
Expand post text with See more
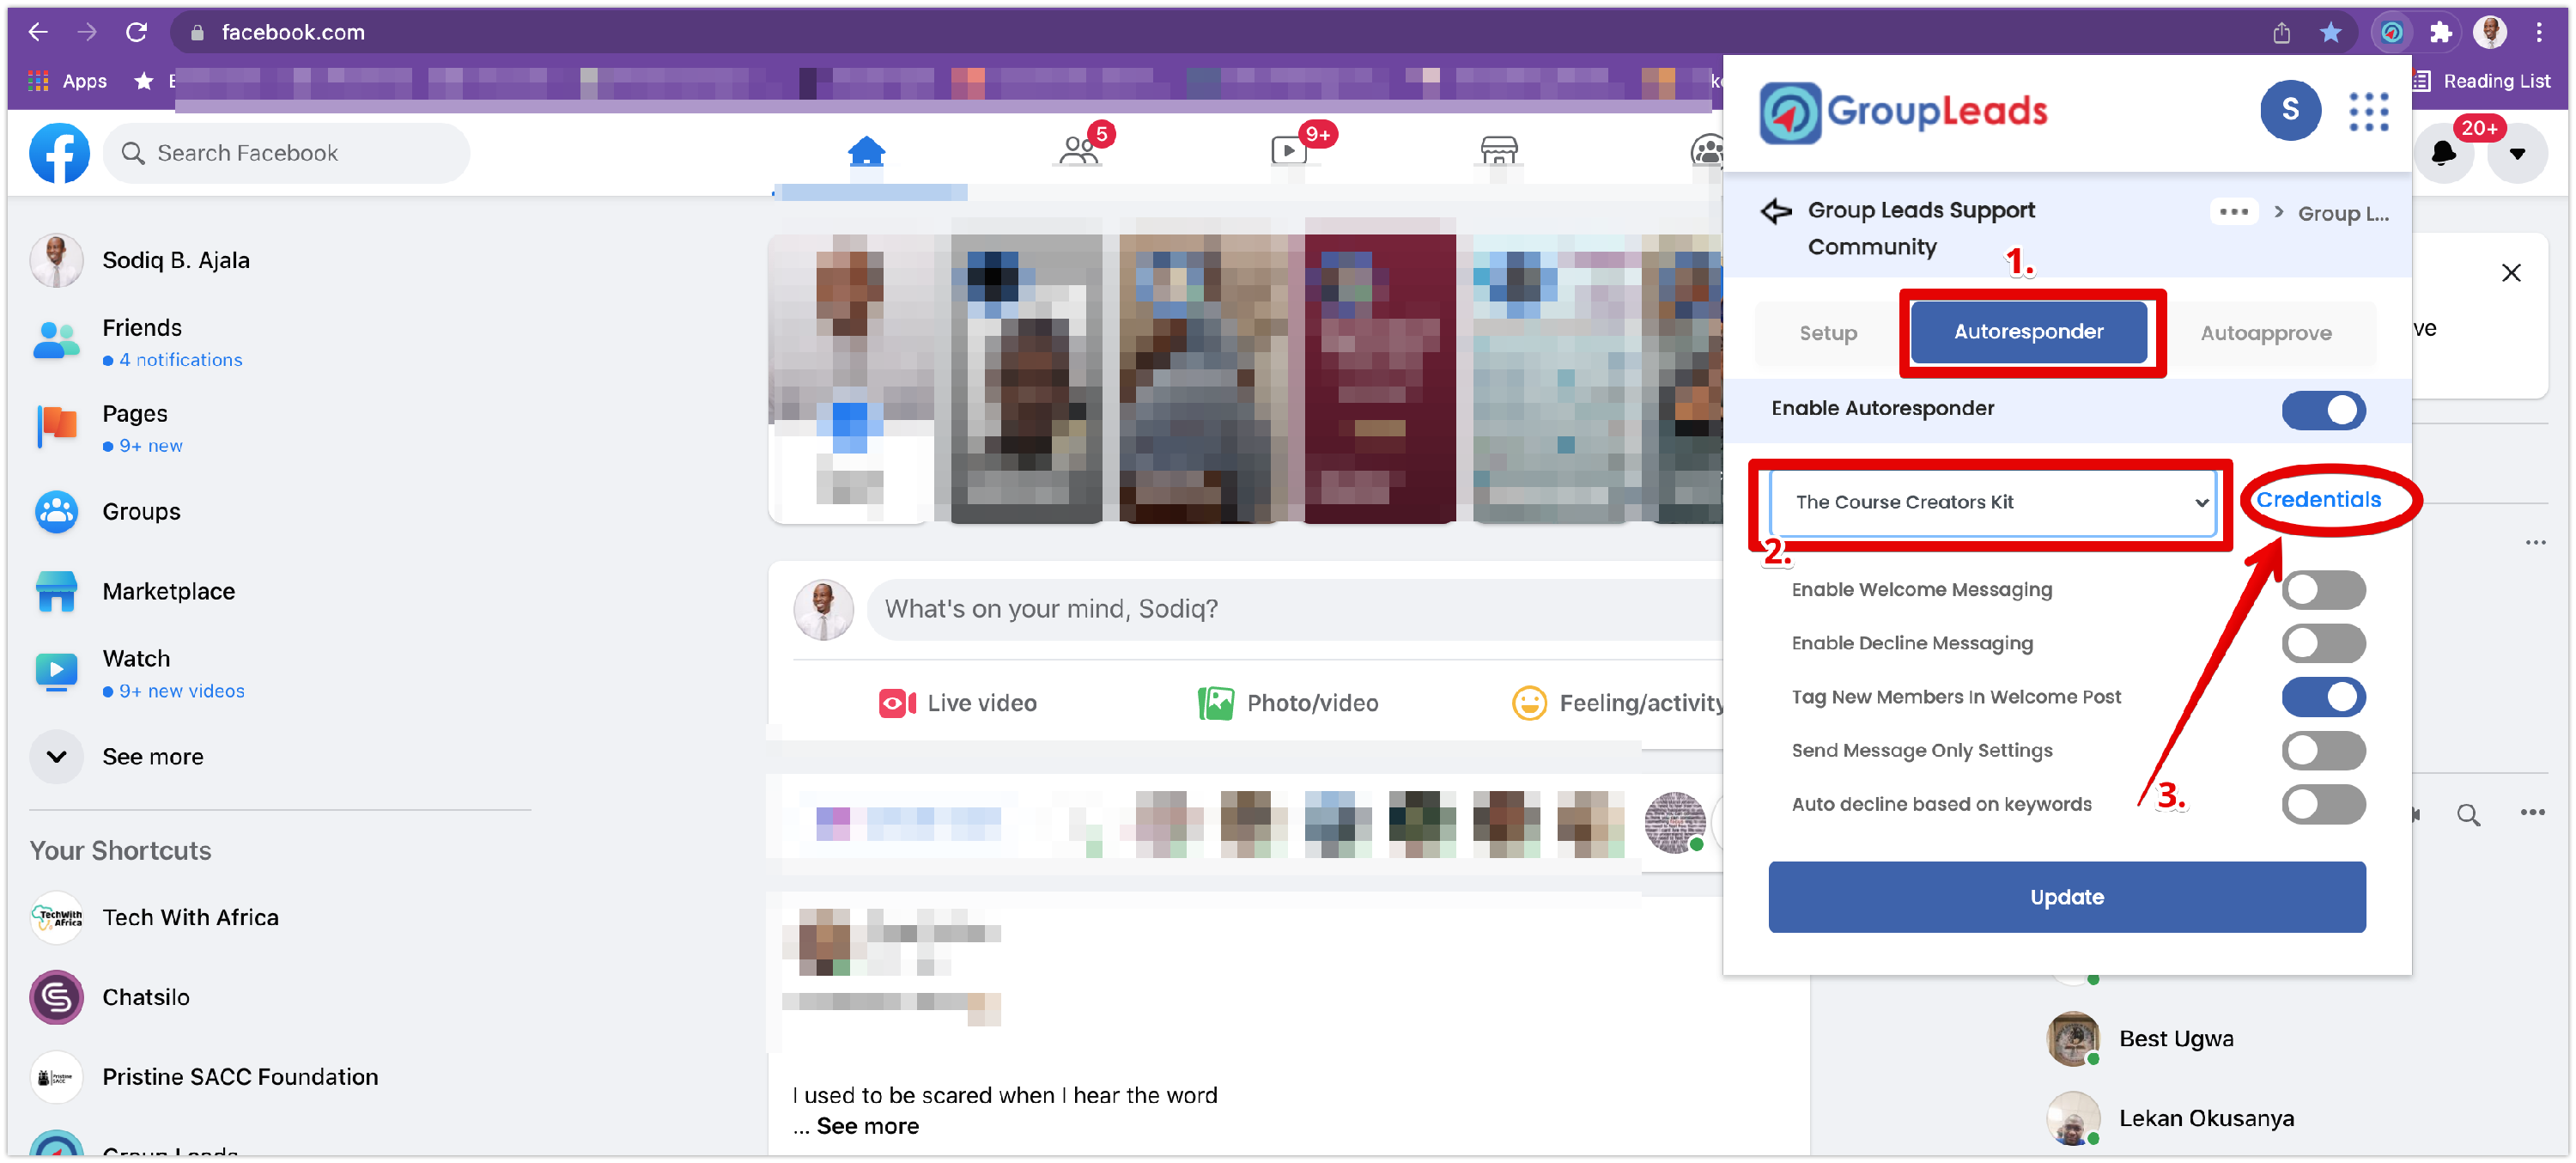[x=867, y=1126]
